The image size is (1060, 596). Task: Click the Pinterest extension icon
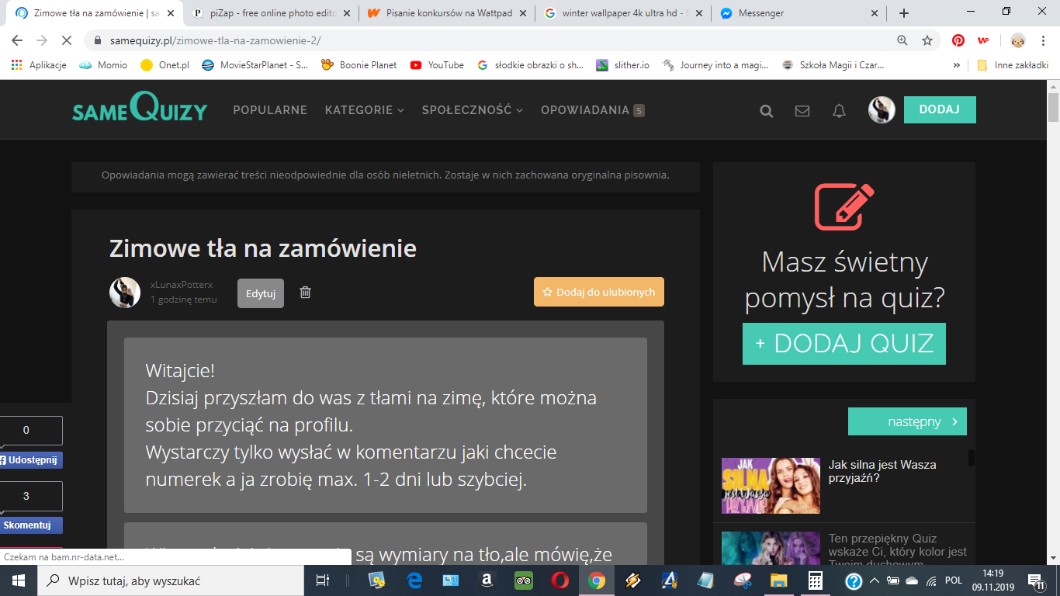[x=958, y=41]
